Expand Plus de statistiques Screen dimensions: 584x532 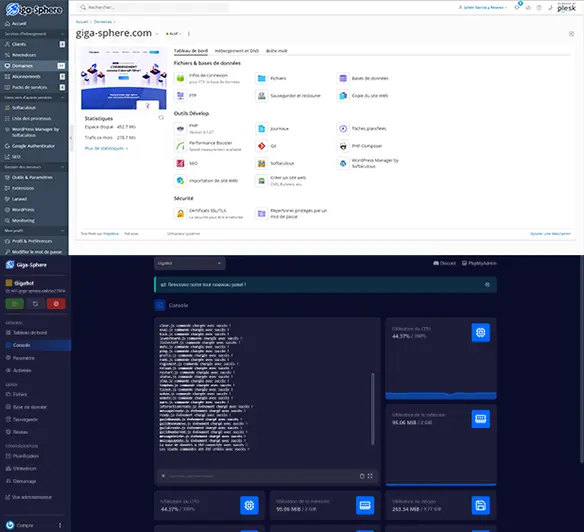tap(106, 148)
